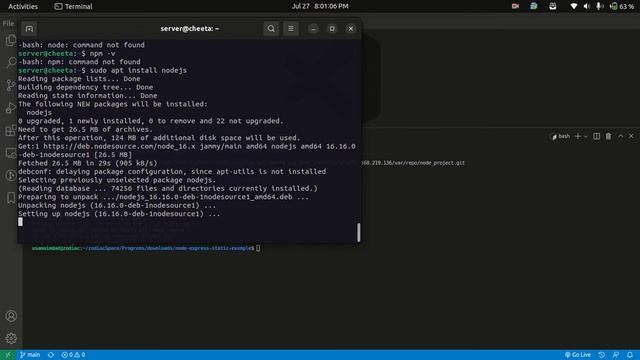Synchronize changes from the status bar
The height and width of the screenshot is (360, 640).
[x=51, y=355]
